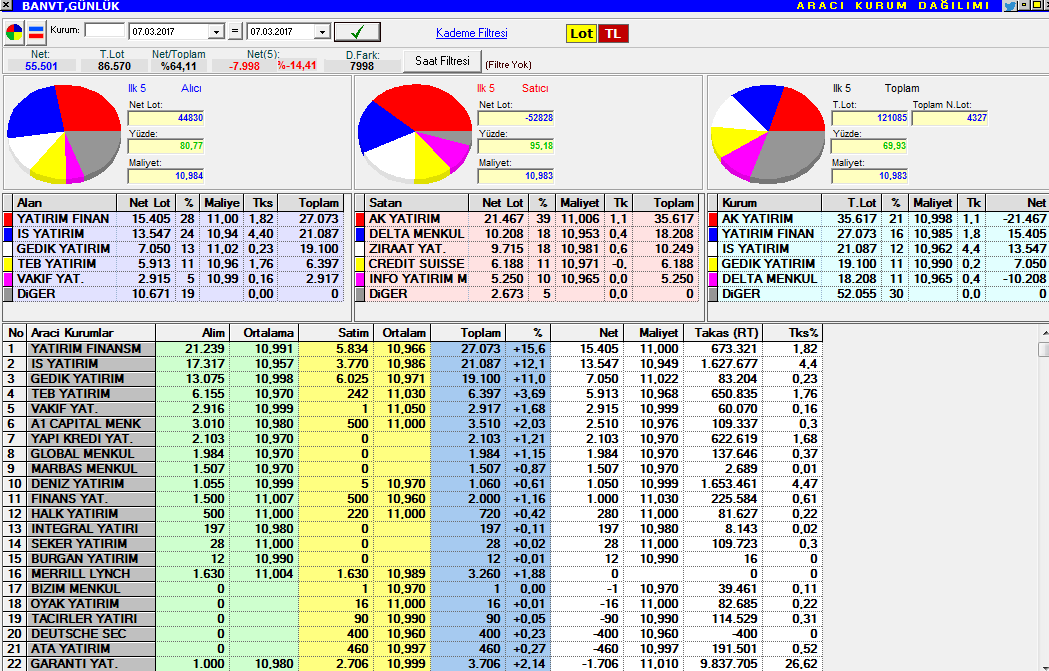This screenshot has height=671, width=1049.
Task: Click the Ilk 5 Satıcı pie chart
Action: coord(415,134)
